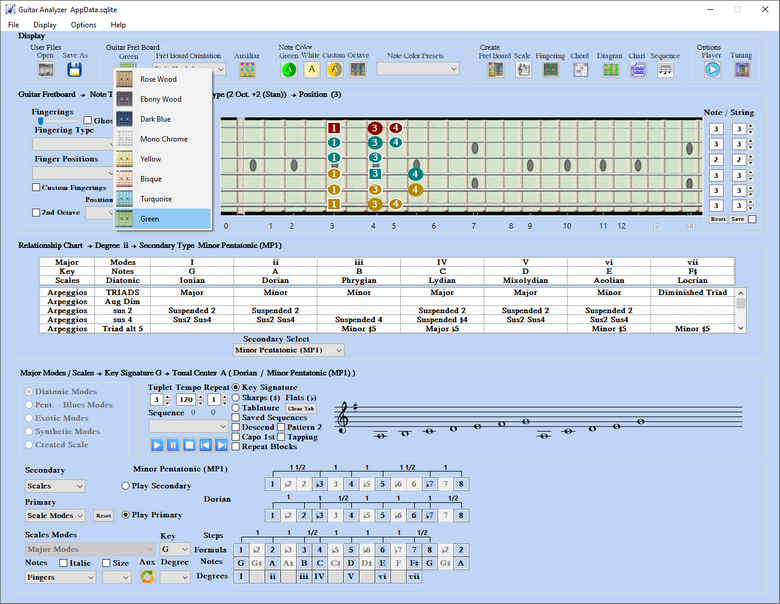The image size is (780, 604).
Task: Choose Rose Wood fretboard style
Action: [x=163, y=79]
